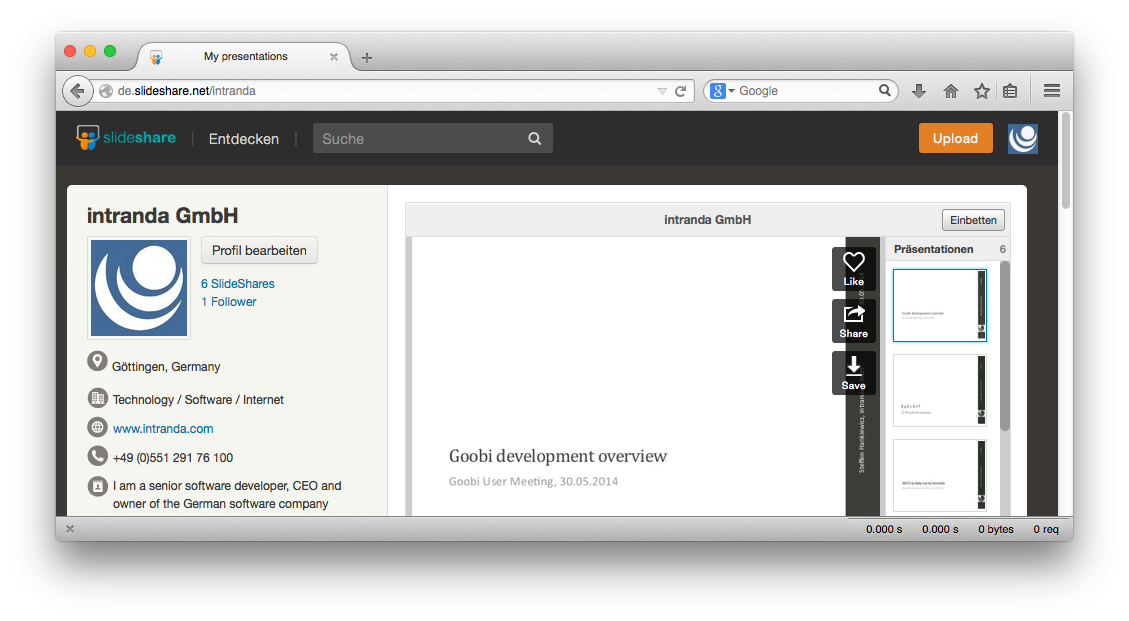
Task: Click the intranda GmbH profile heading
Action: point(163,215)
